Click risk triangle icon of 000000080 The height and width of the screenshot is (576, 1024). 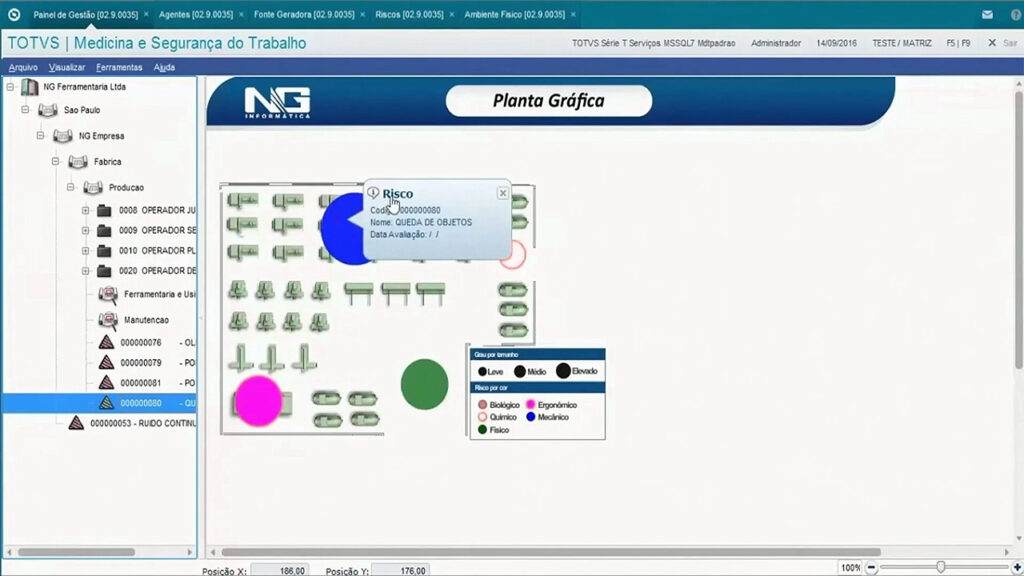point(106,403)
